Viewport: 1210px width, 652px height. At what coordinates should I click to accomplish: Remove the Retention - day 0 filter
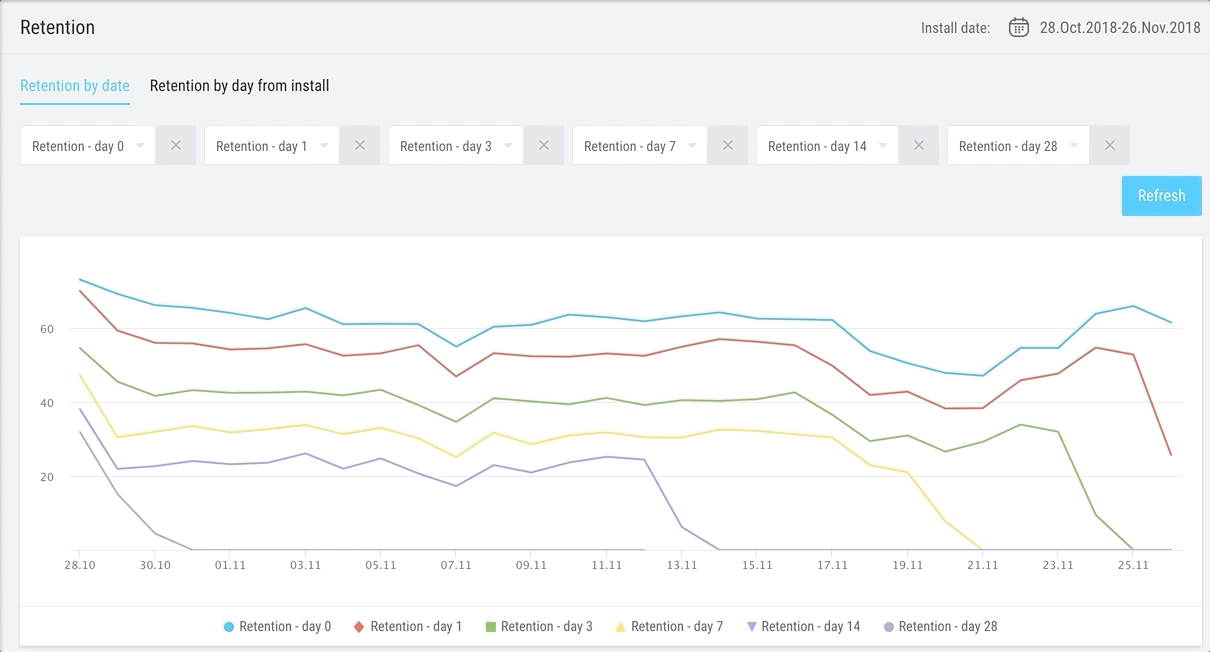[176, 146]
